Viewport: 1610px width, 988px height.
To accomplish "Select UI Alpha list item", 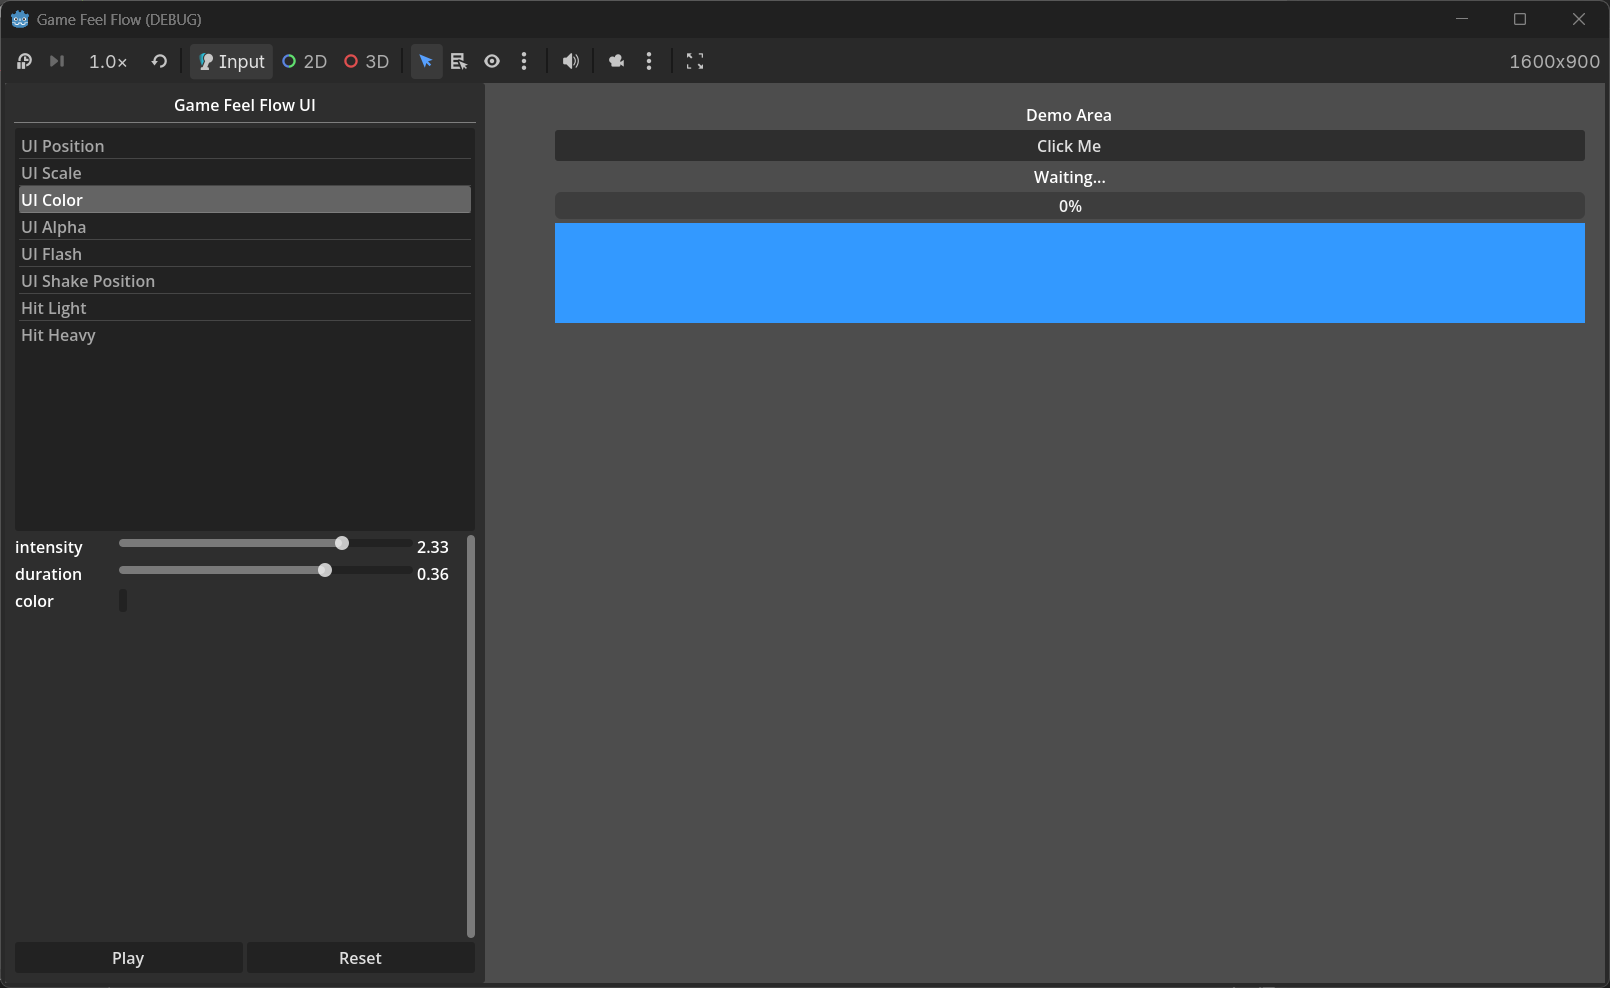I will [245, 227].
